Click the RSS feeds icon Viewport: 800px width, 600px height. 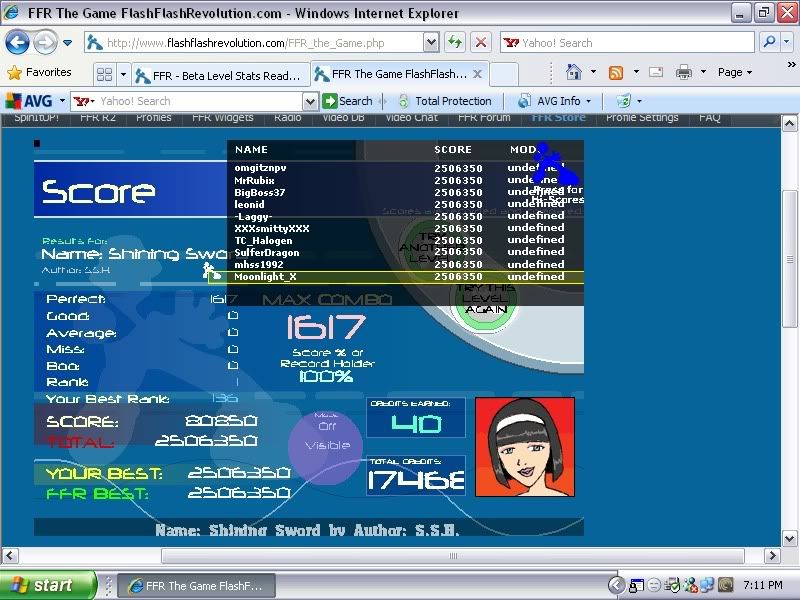(x=617, y=72)
